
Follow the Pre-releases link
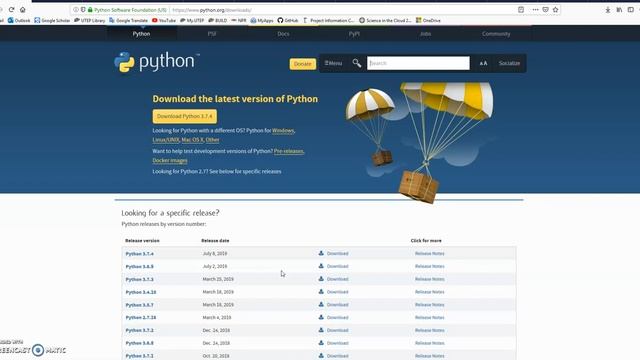[289, 151]
